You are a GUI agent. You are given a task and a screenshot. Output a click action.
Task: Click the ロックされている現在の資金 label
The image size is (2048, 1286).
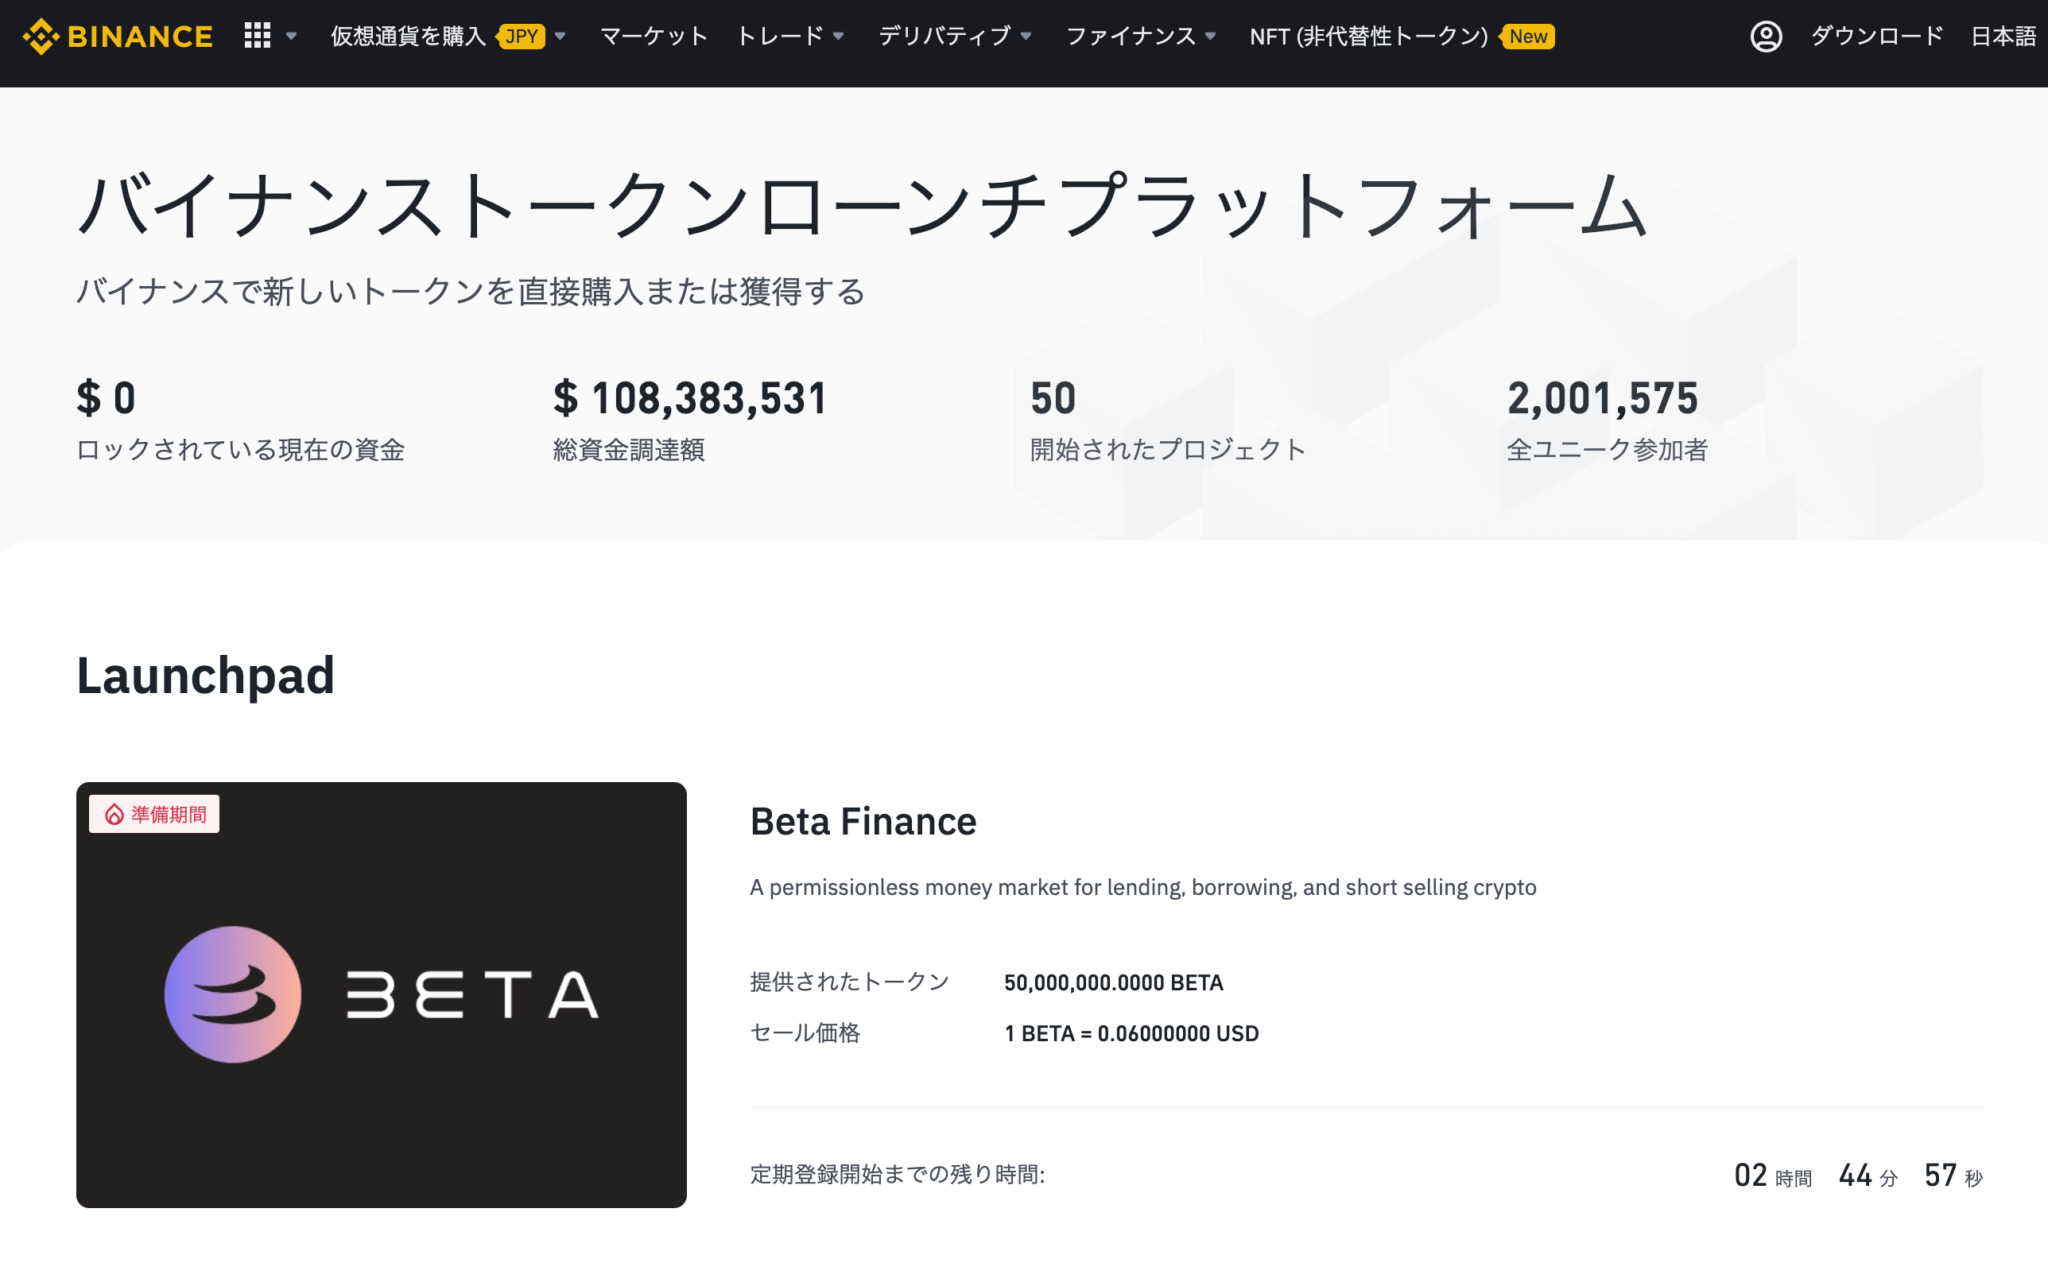[x=240, y=450]
